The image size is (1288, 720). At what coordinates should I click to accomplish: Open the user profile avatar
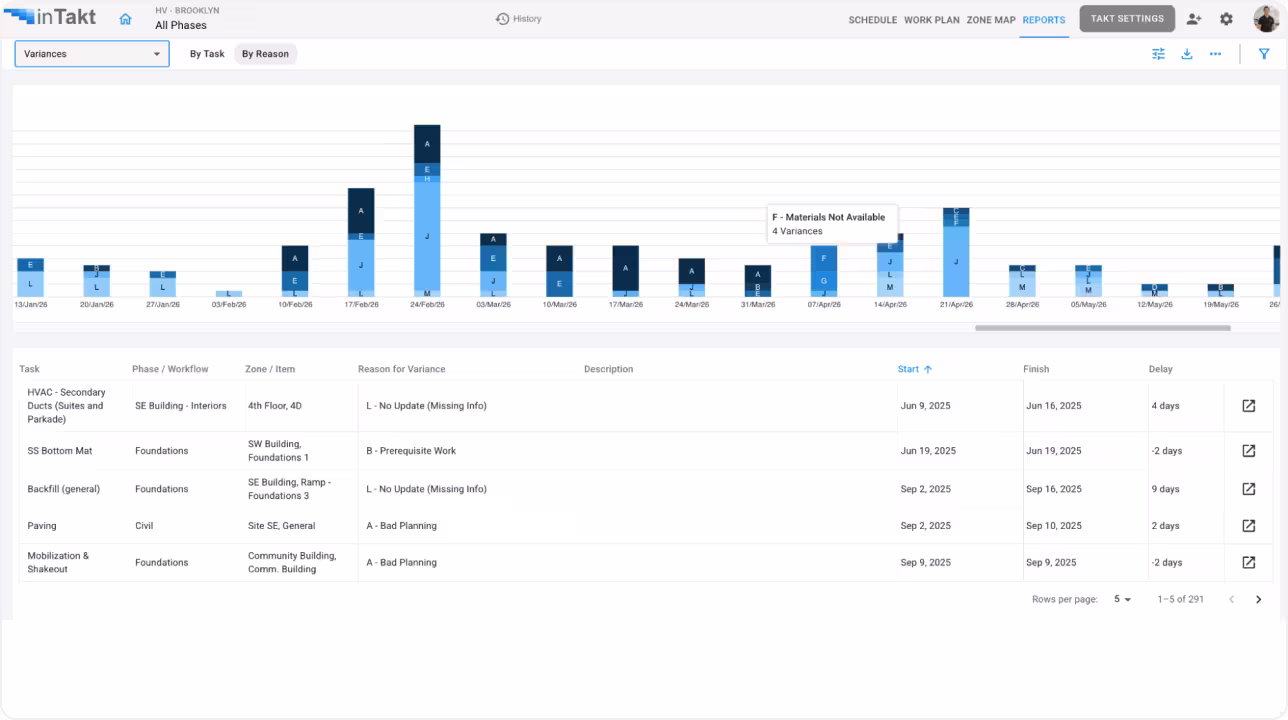coord(1266,18)
